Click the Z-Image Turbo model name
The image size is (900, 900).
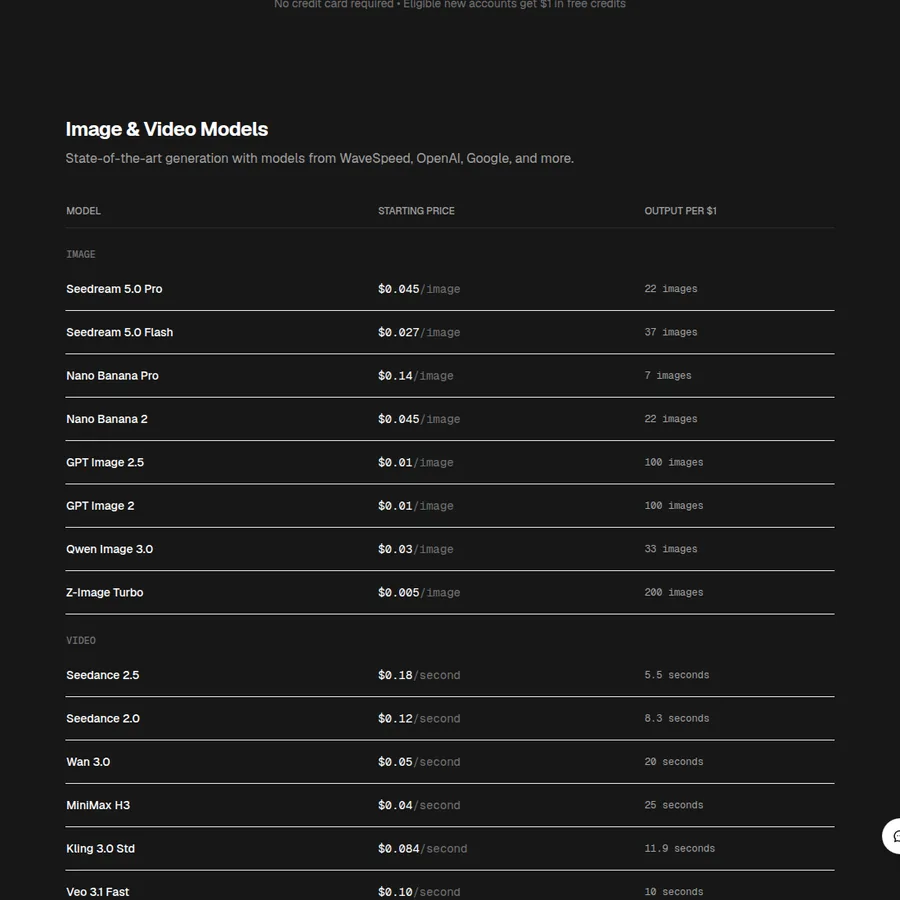104,592
